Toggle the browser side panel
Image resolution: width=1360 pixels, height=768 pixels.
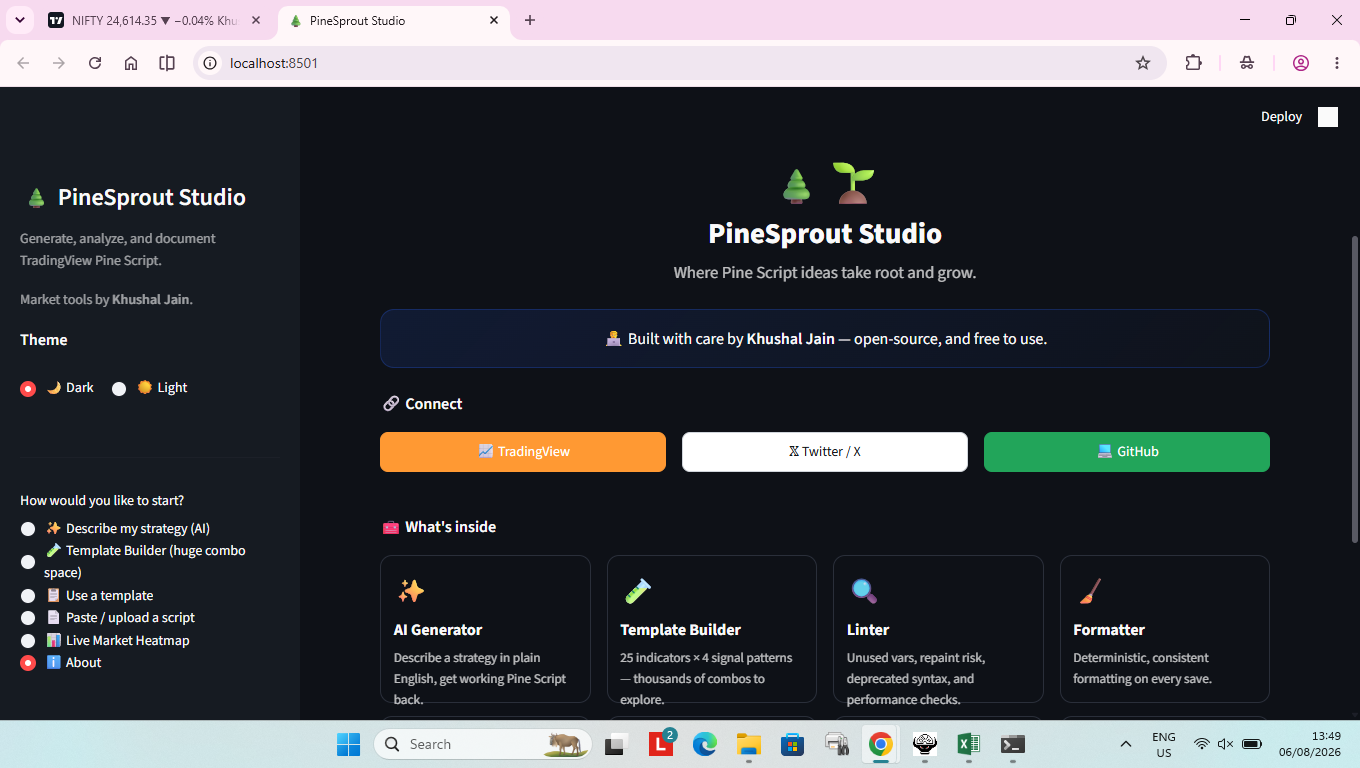pos(167,63)
